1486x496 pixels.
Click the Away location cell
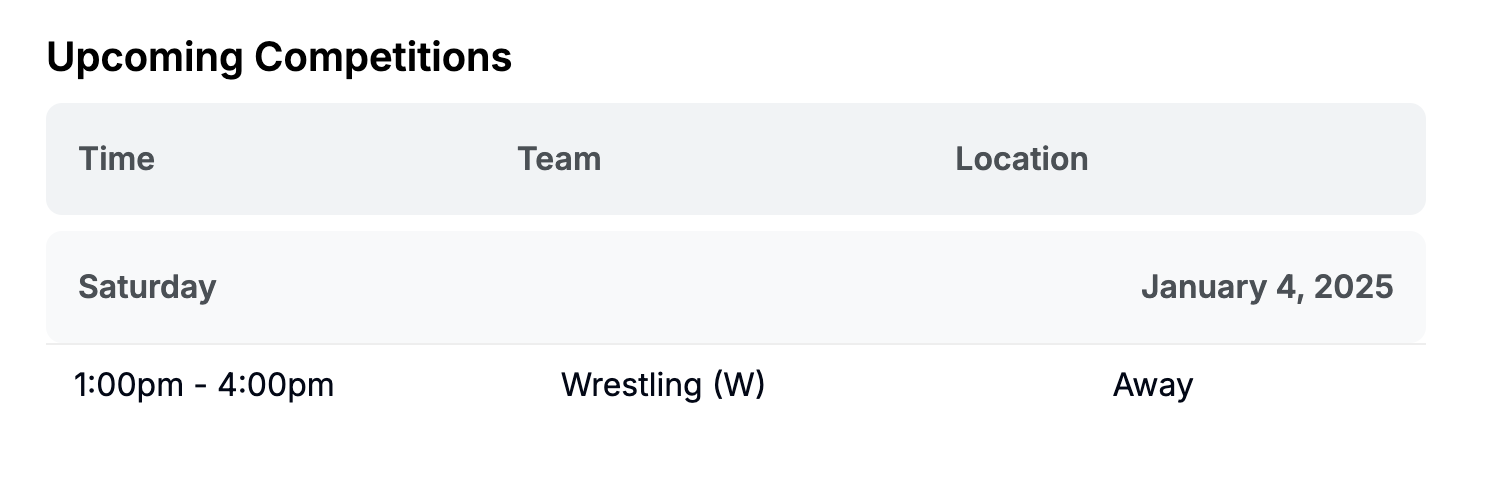pyautogui.click(x=1152, y=385)
